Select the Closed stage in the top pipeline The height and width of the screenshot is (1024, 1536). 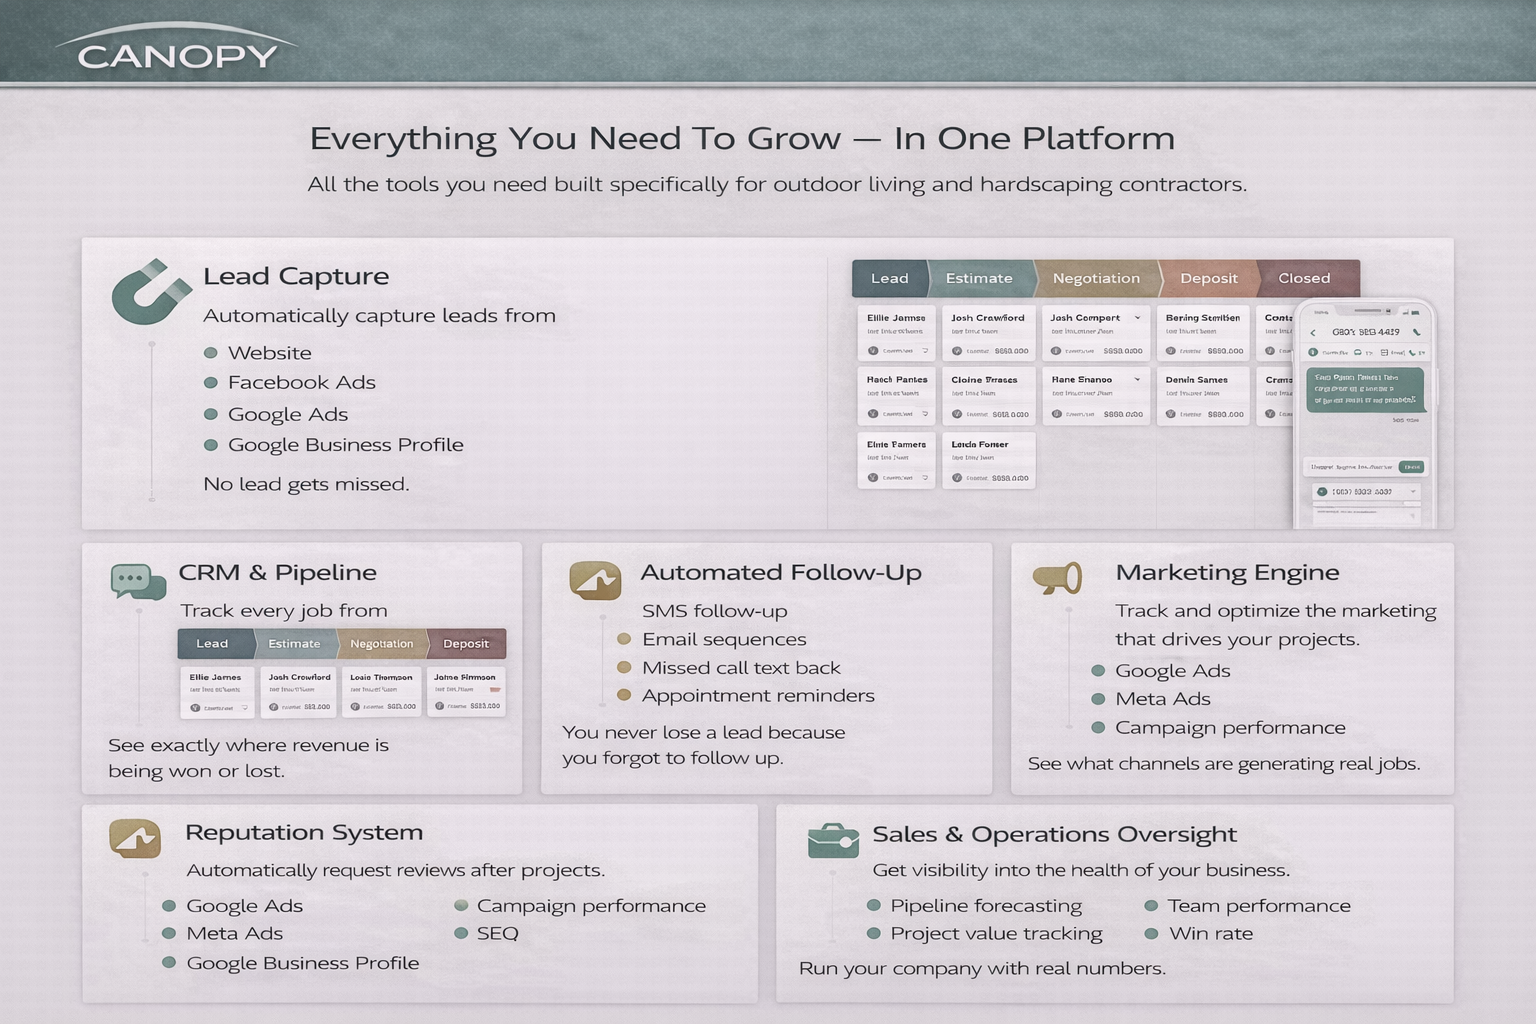[1304, 279]
